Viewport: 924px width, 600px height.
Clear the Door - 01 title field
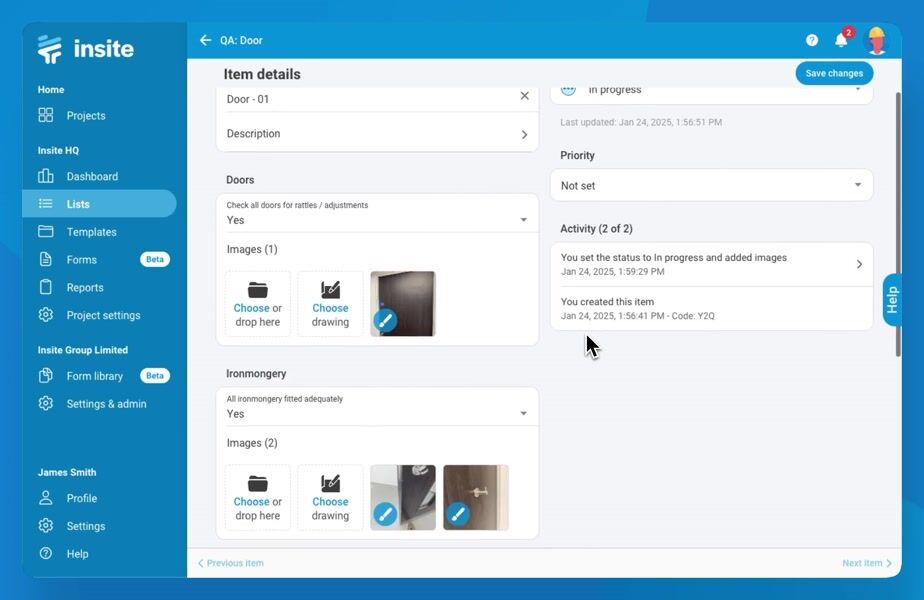[524, 96]
